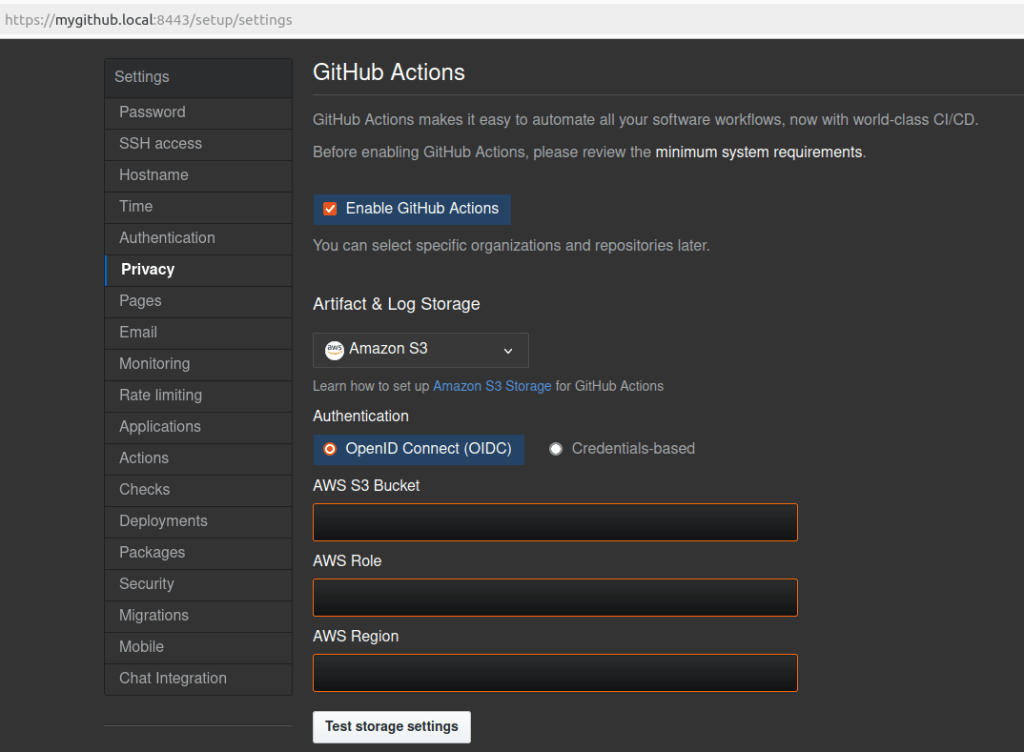Click the GitHub Actions page heading
The height and width of the screenshot is (752, 1024).
tap(389, 72)
